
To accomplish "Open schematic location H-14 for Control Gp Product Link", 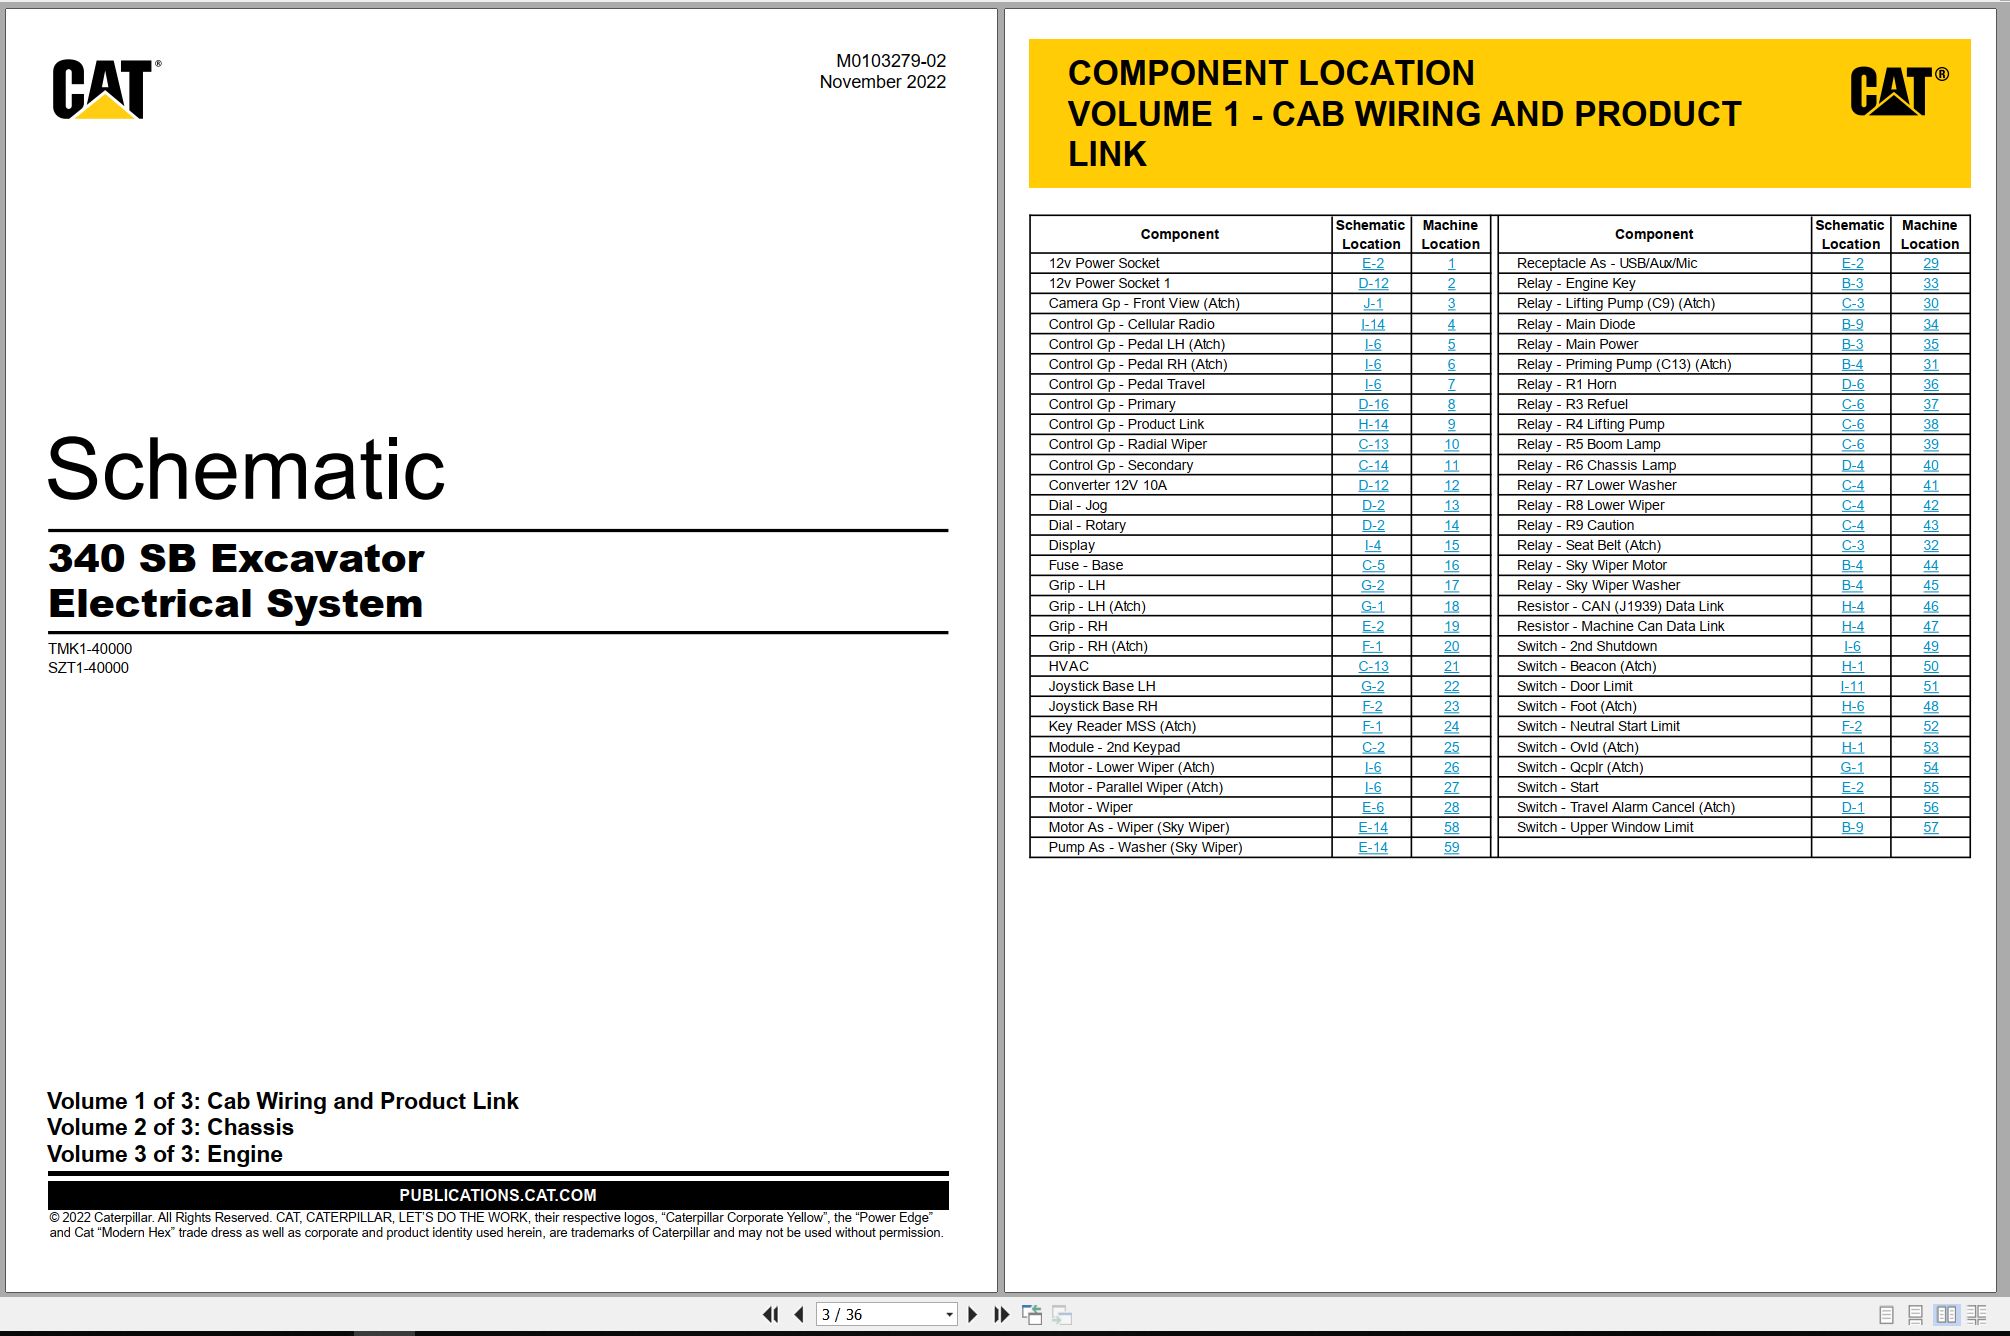I will [1373, 424].
